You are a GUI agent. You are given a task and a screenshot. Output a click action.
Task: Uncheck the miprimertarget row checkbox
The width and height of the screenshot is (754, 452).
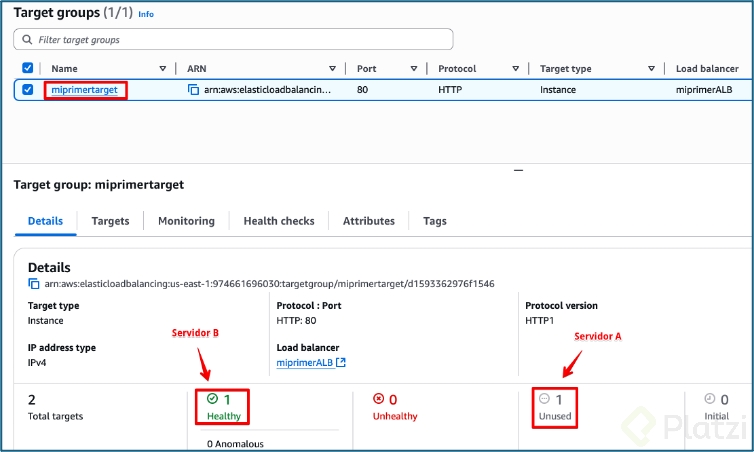[28, 89]
